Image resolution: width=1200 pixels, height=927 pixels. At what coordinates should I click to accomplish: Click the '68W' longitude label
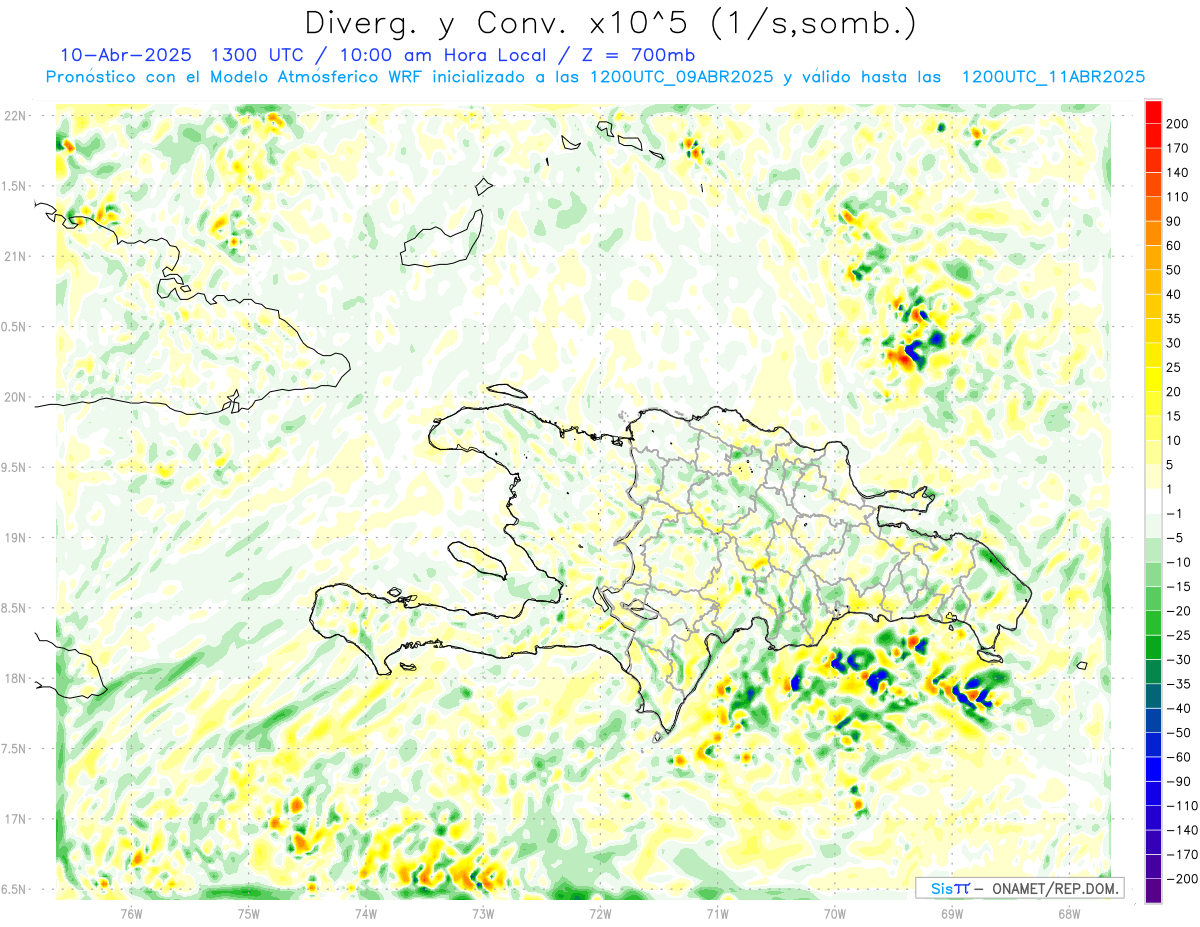point(1068,912)
